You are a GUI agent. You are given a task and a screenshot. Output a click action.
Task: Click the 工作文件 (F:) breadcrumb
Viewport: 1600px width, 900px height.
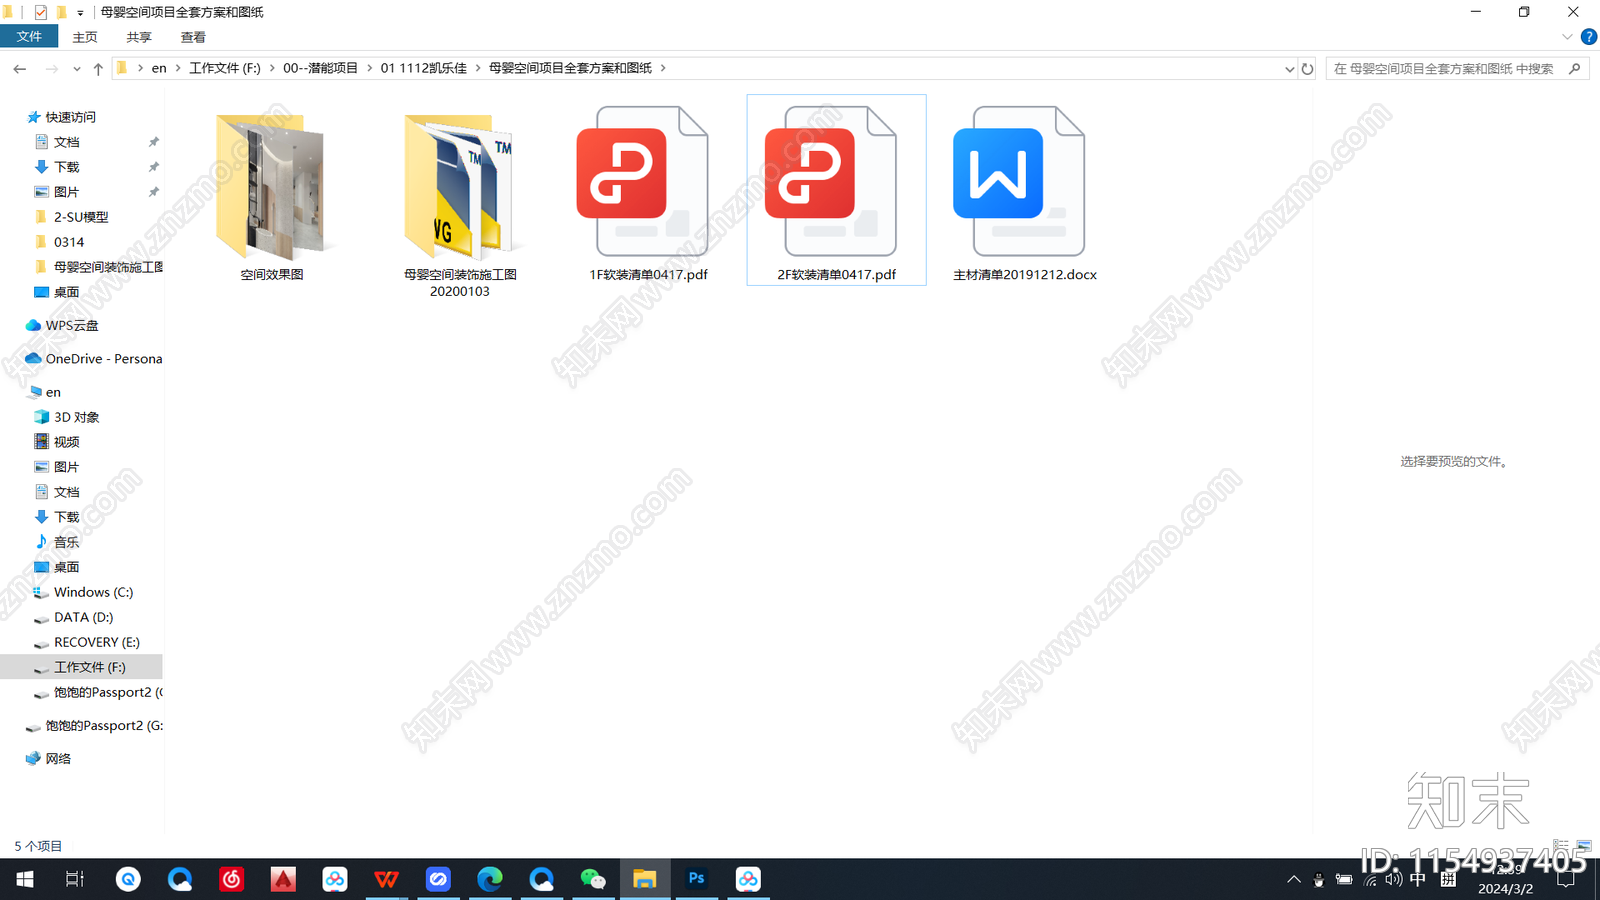pos(225,68)
